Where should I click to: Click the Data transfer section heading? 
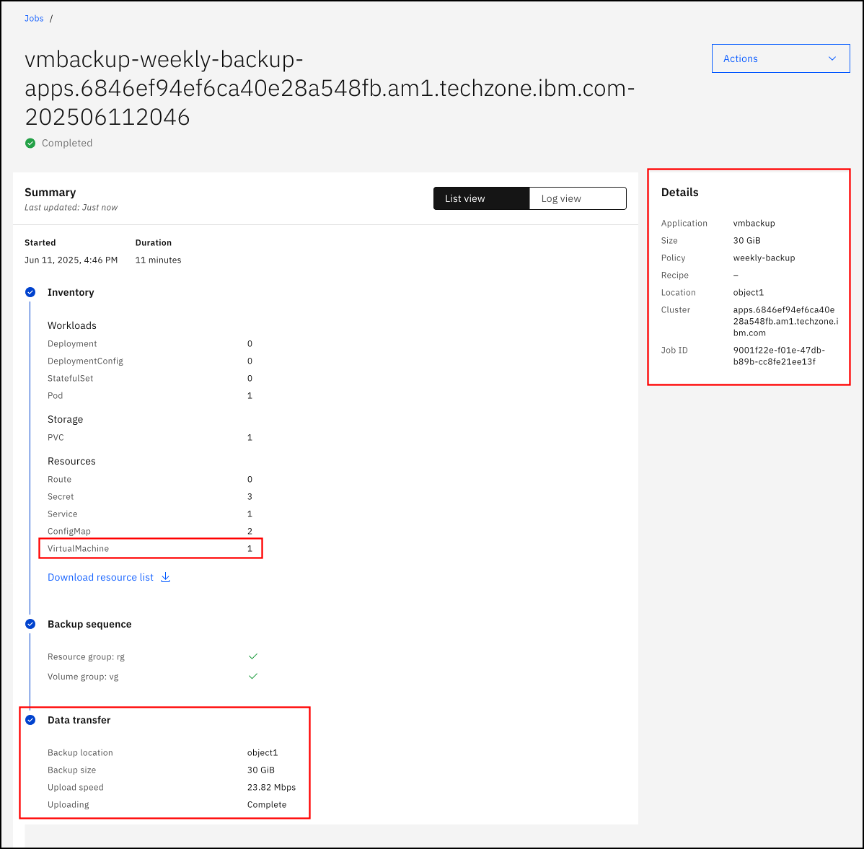pyautogui.click(x=79, y=720)
